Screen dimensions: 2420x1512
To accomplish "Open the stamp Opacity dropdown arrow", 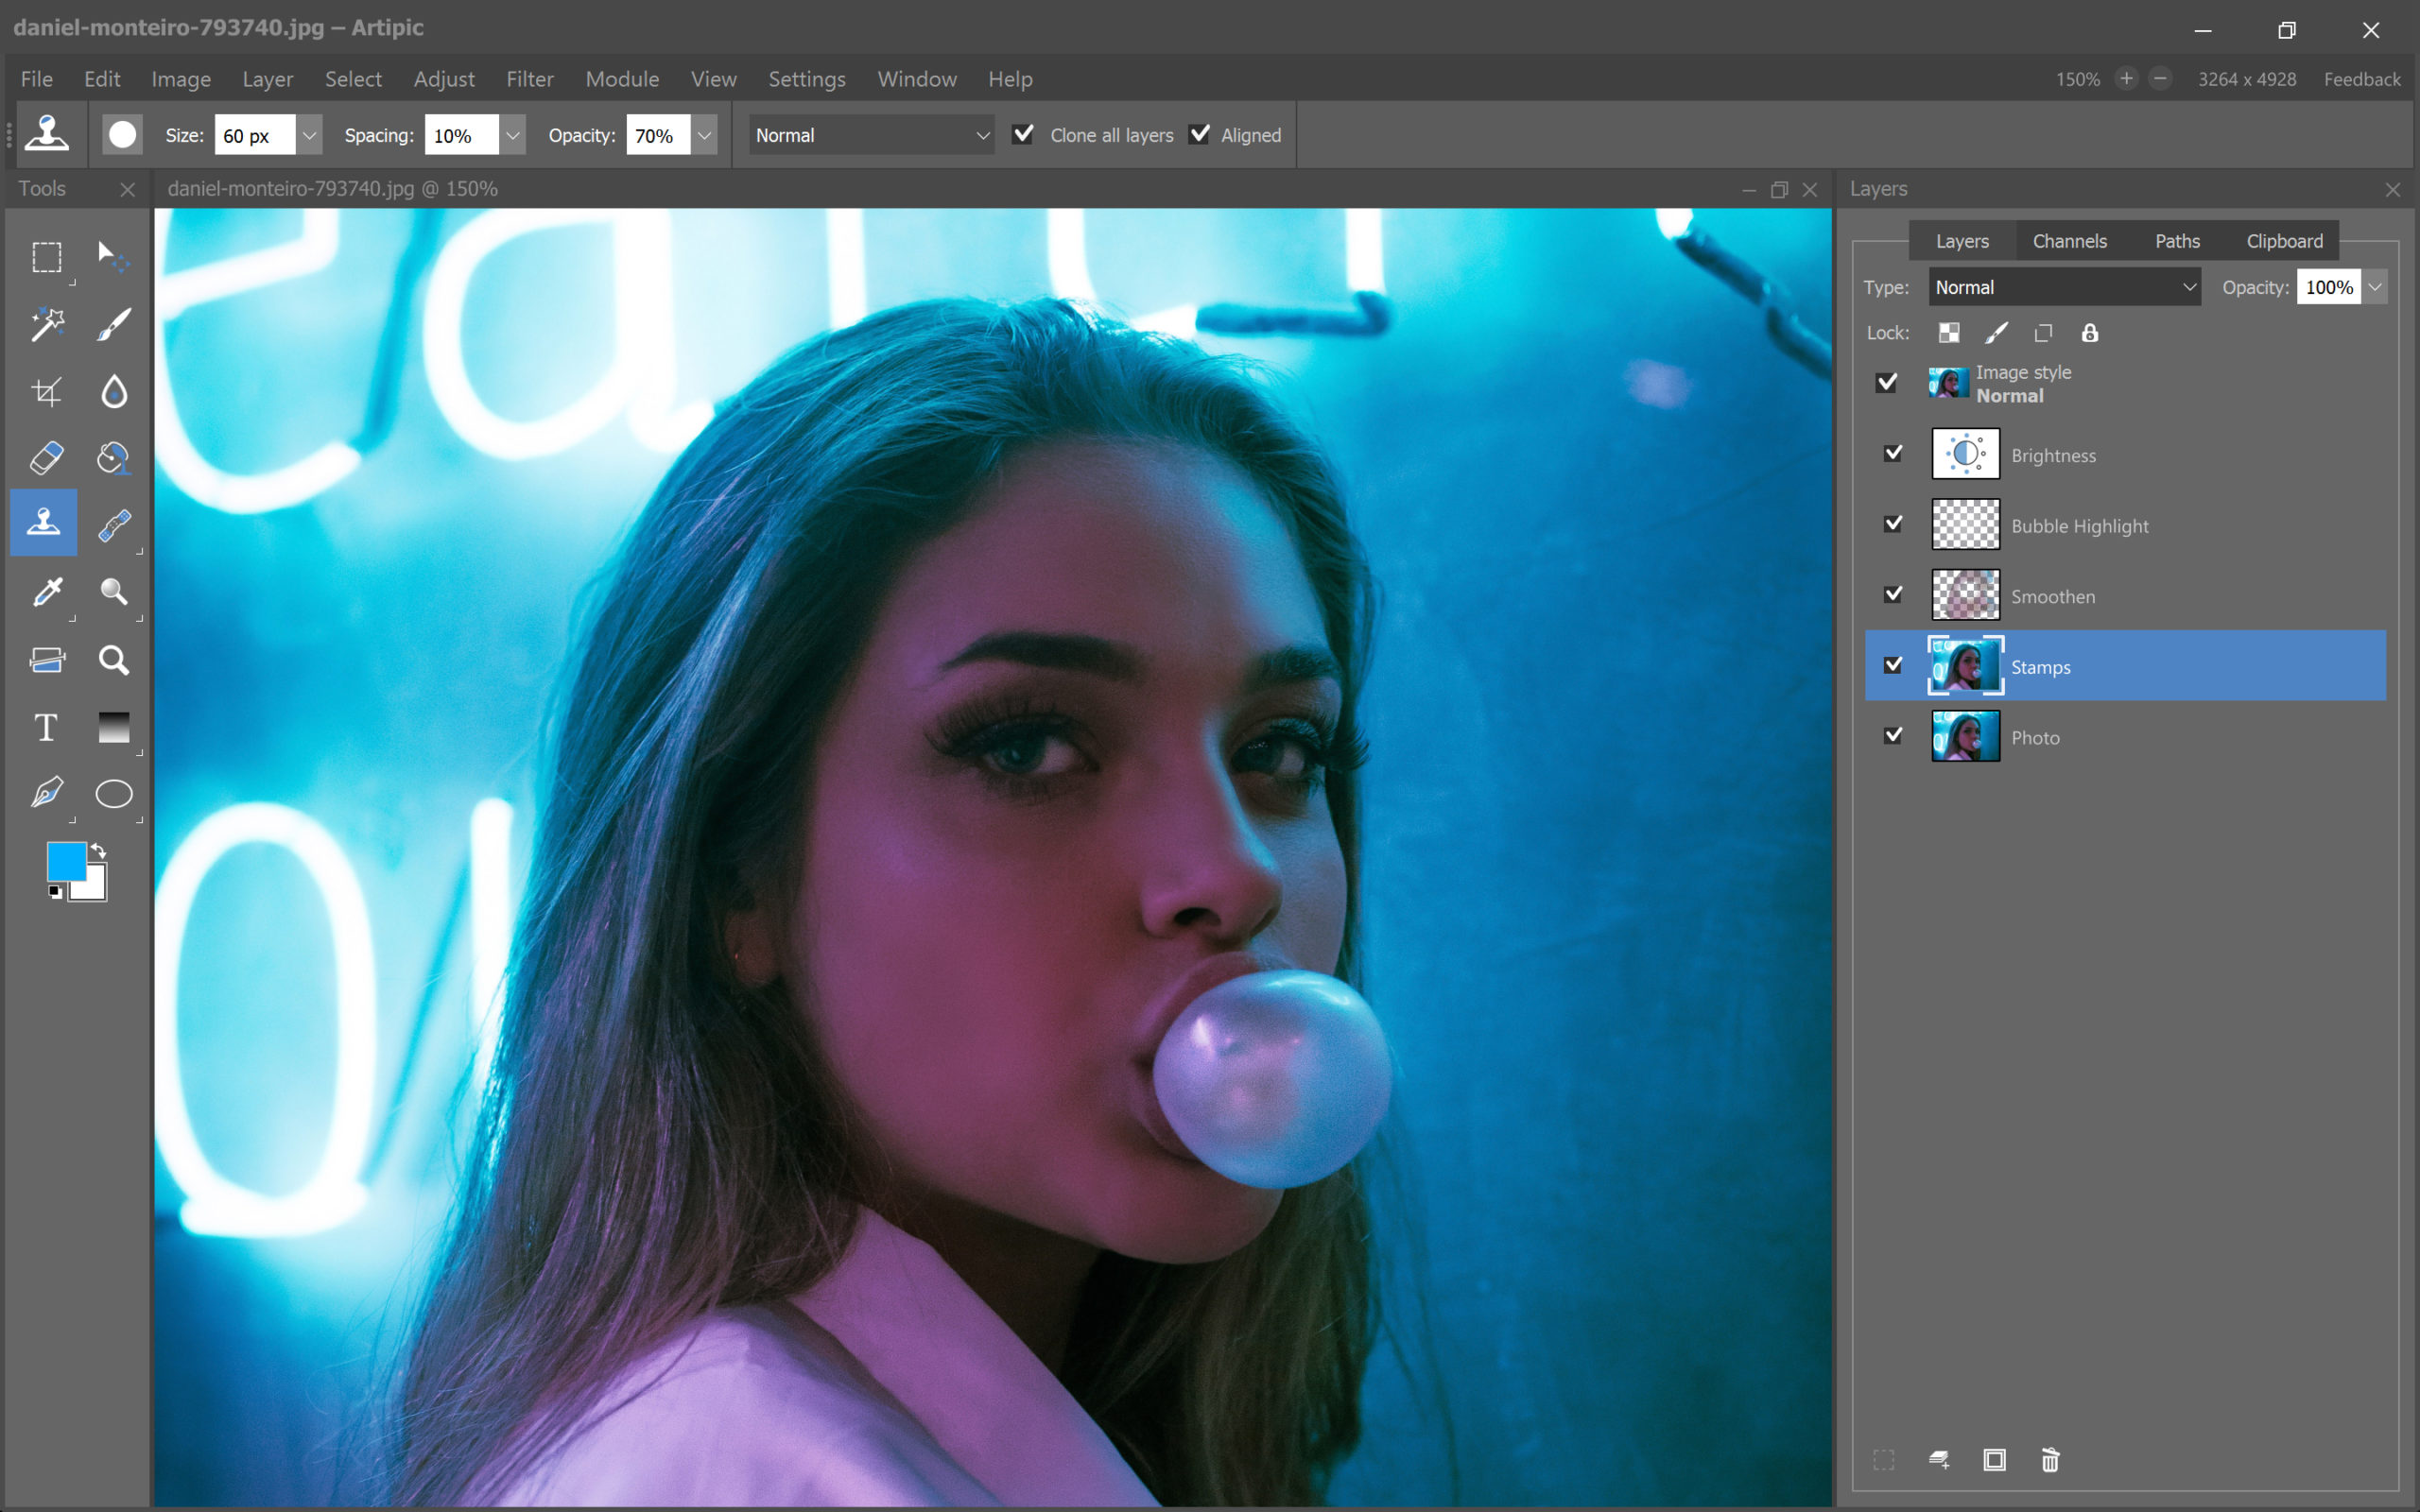I will point(705,135).
